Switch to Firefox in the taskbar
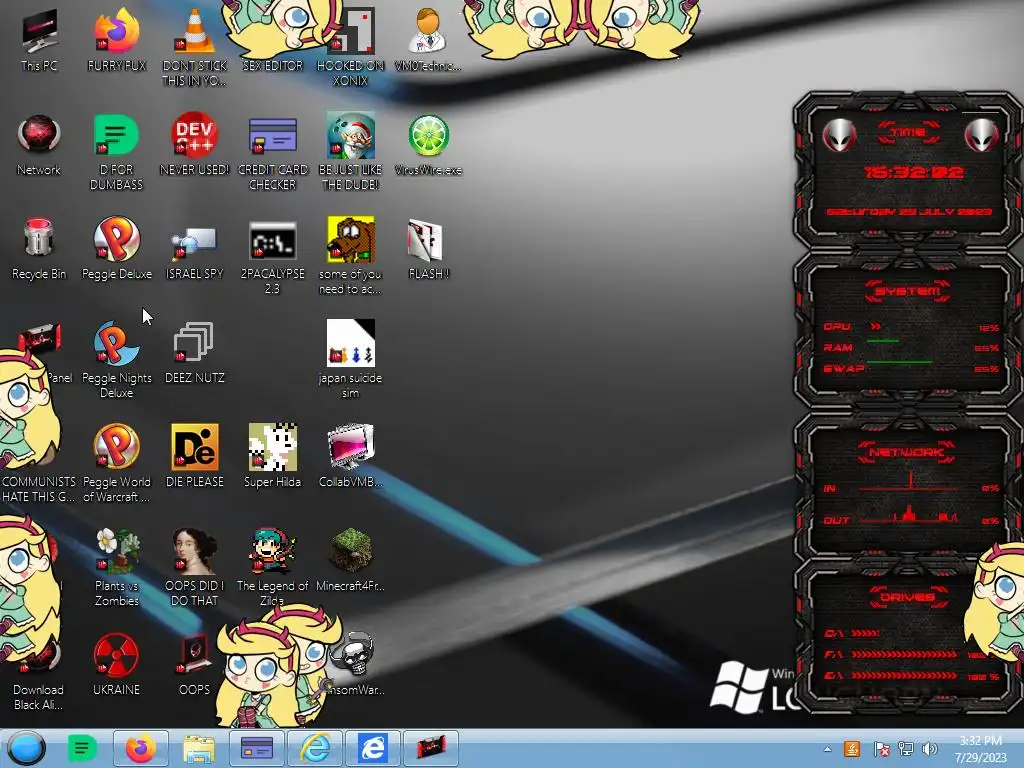1024x768 pixels. click(140, 748)
